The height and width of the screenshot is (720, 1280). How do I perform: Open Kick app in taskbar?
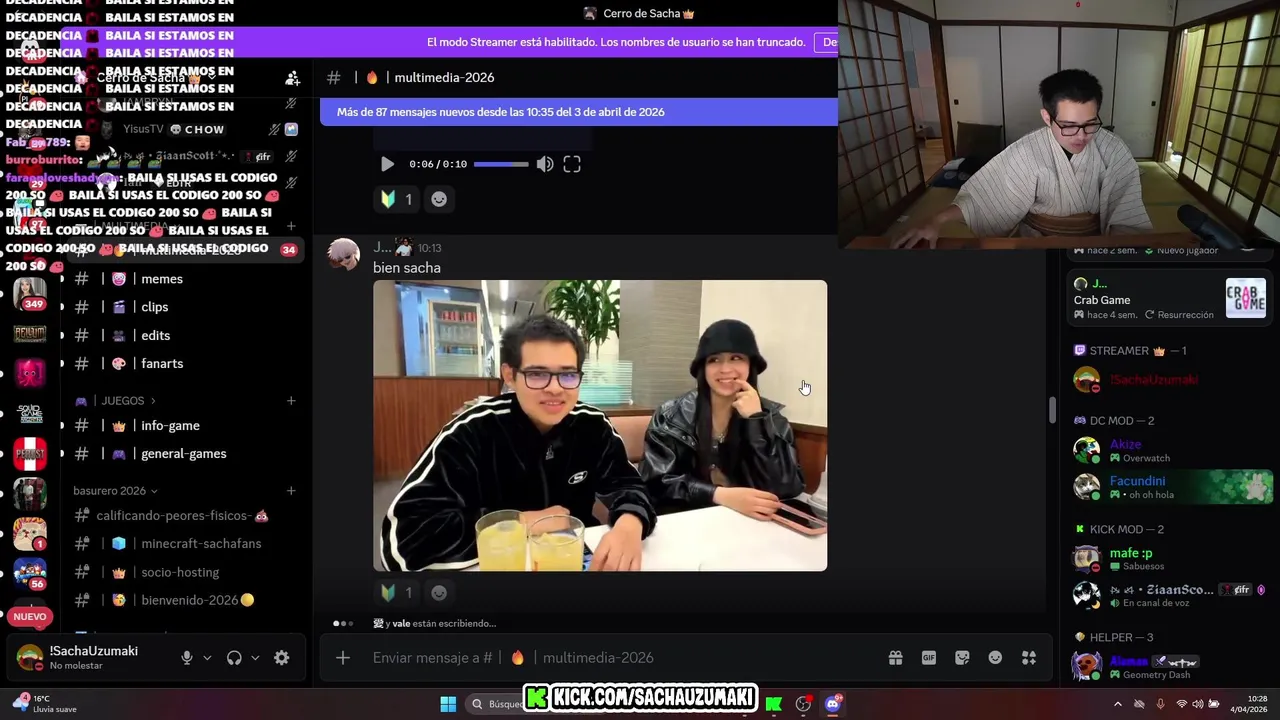[x=773, y=704]
